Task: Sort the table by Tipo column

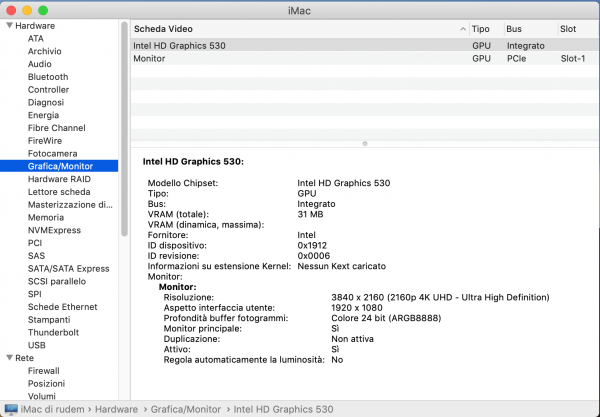Action: (x=481, y=29)
